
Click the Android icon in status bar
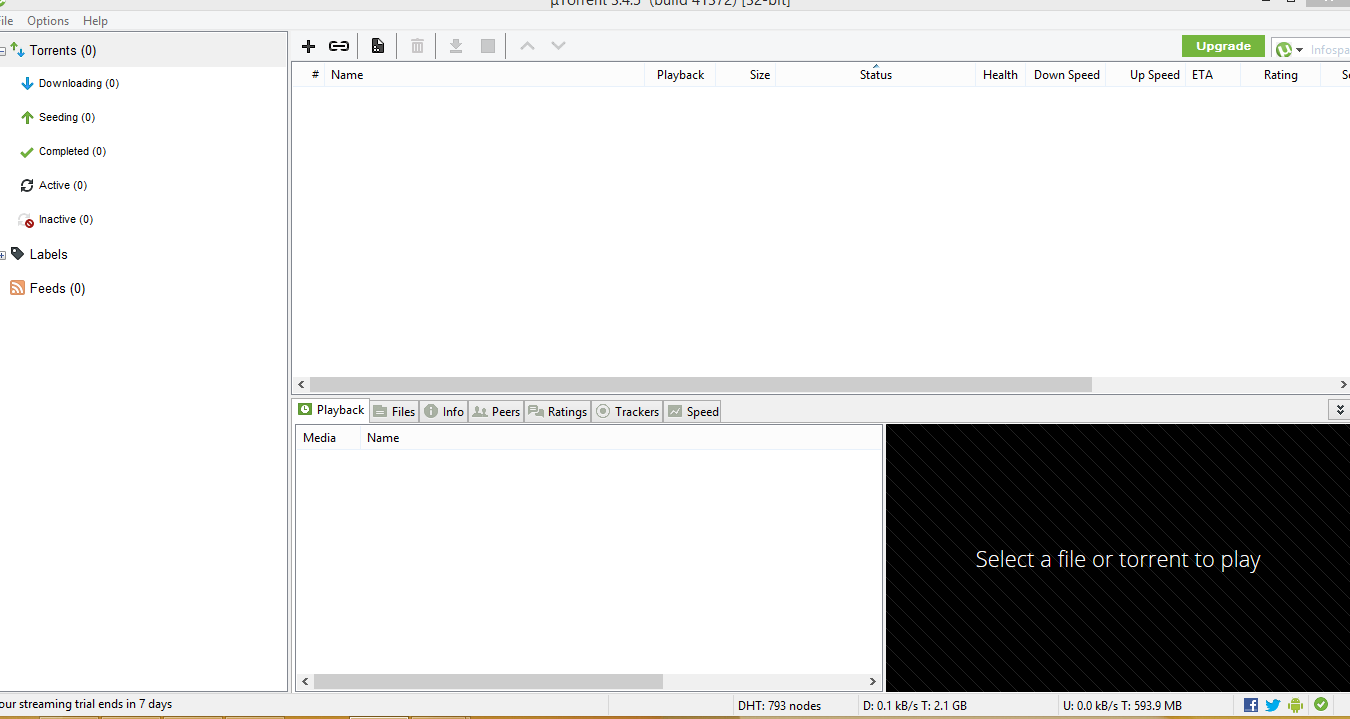1296,705
